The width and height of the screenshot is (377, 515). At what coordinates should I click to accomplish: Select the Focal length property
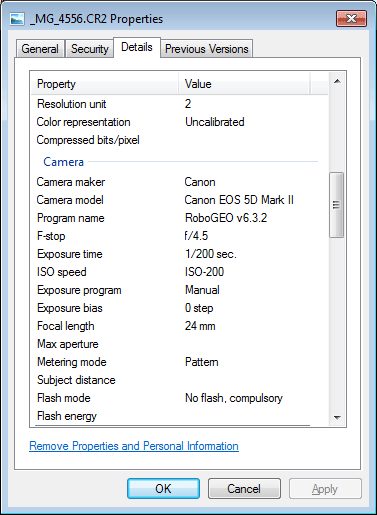coord(66,326)
